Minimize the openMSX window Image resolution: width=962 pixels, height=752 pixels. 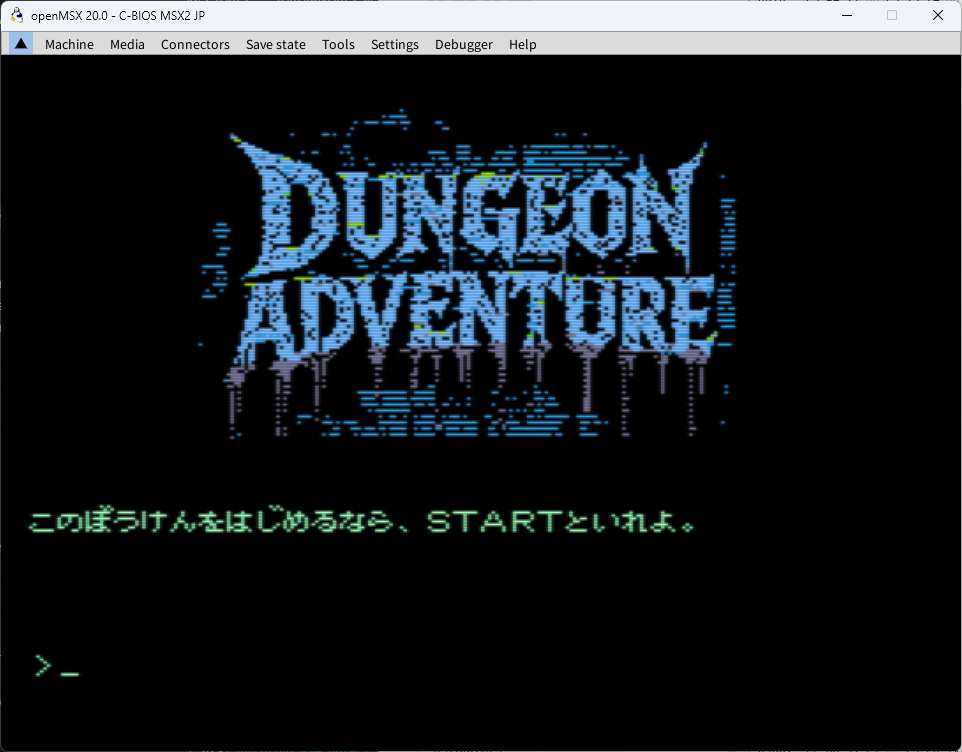coord(847,15)
